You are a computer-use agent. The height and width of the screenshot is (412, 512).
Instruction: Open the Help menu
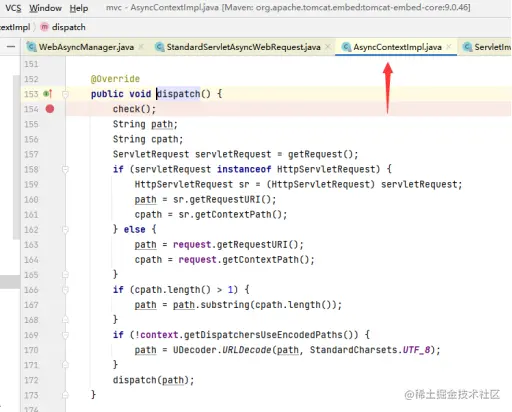(79, 8)
